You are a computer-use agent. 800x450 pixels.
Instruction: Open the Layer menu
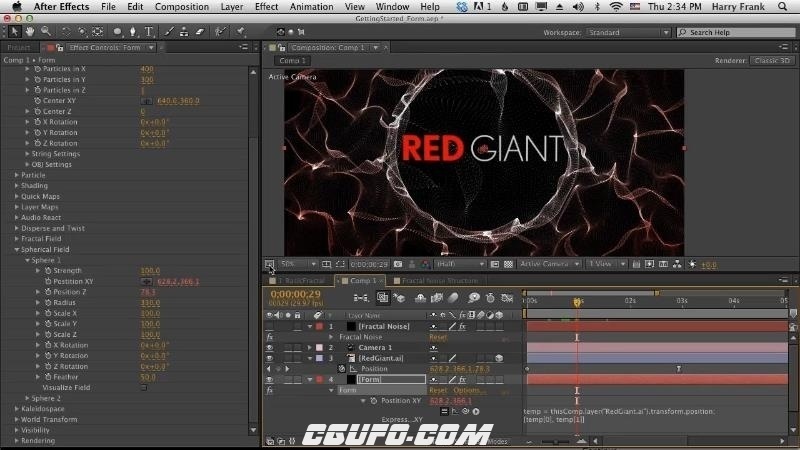click(232, 7)
